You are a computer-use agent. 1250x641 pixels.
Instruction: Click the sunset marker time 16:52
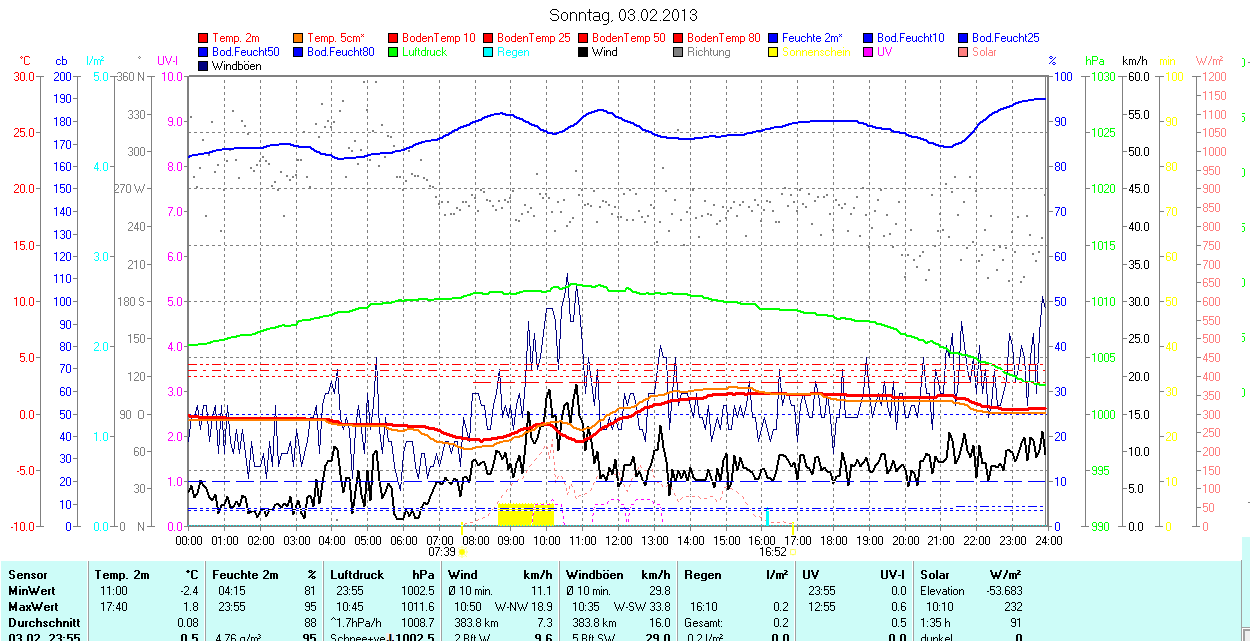point(772,551)
